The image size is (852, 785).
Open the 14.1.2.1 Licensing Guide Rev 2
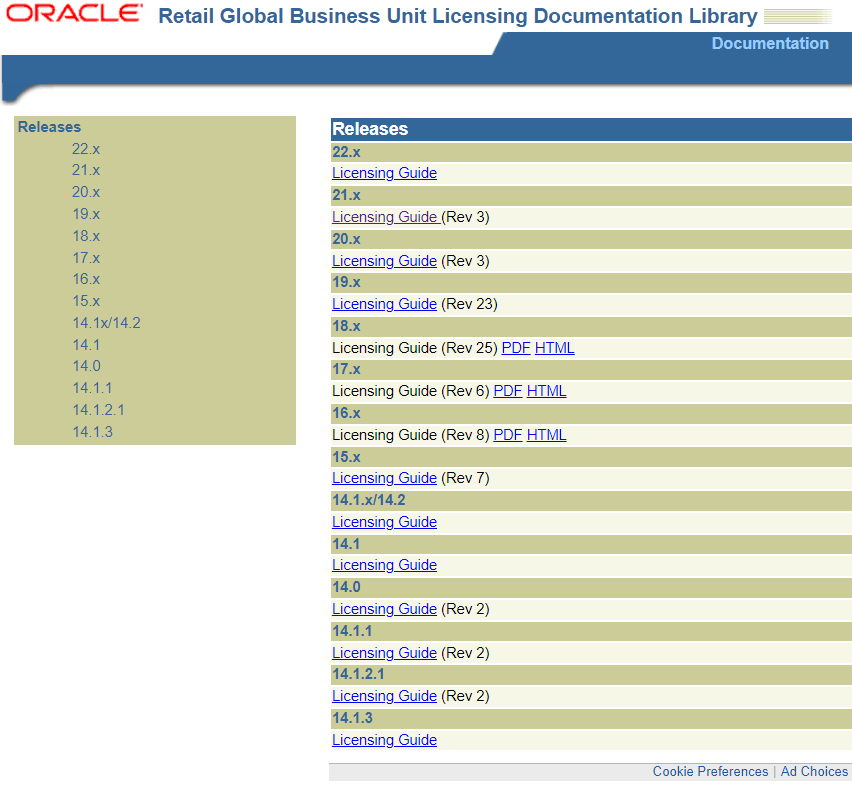coord(384,695)
